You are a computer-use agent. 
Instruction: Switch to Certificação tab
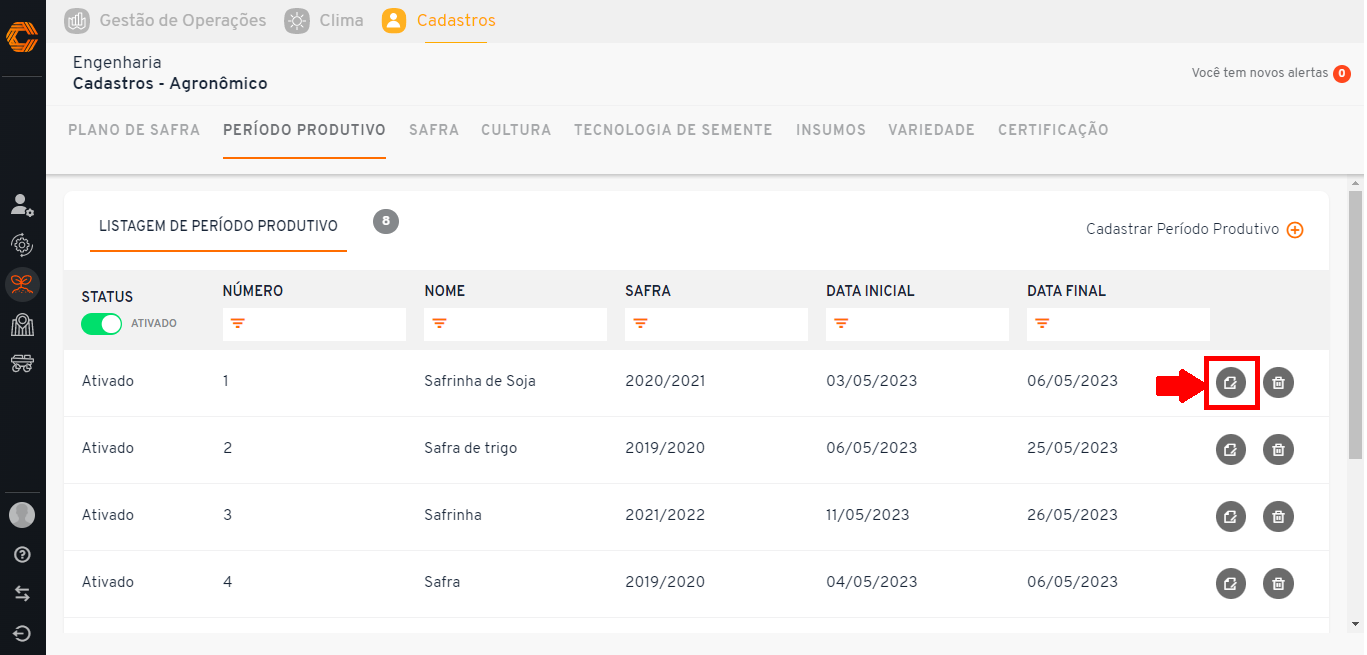[1053, 130]
